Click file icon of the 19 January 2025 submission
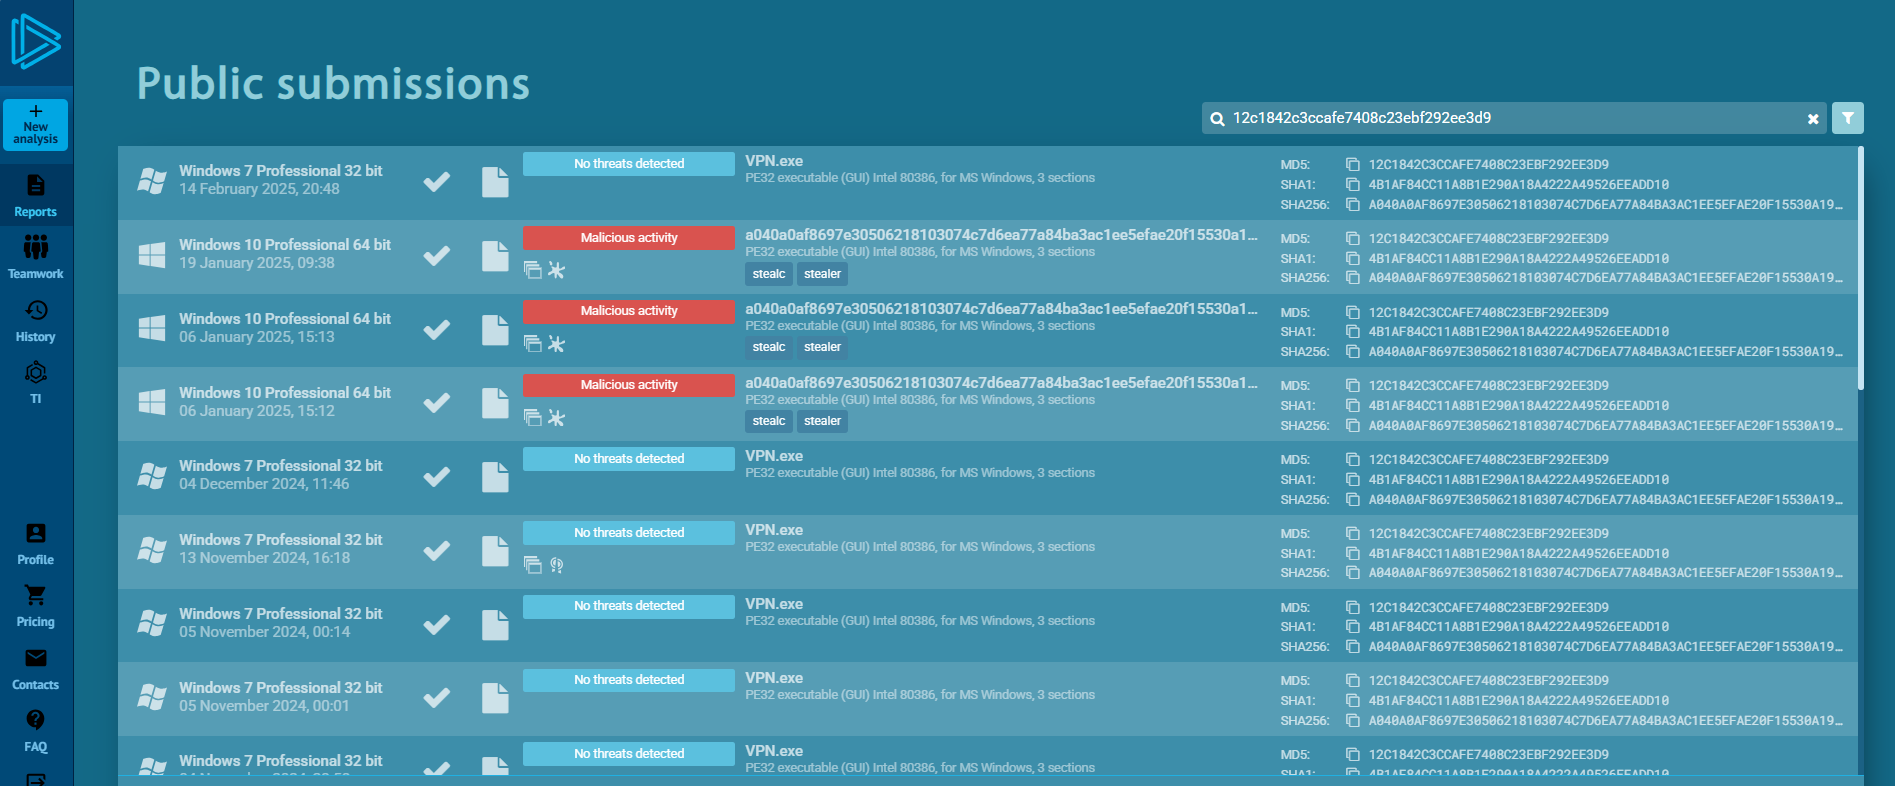Image resolution: width=1895 pixels, height=786 pixels. point(495,256)
